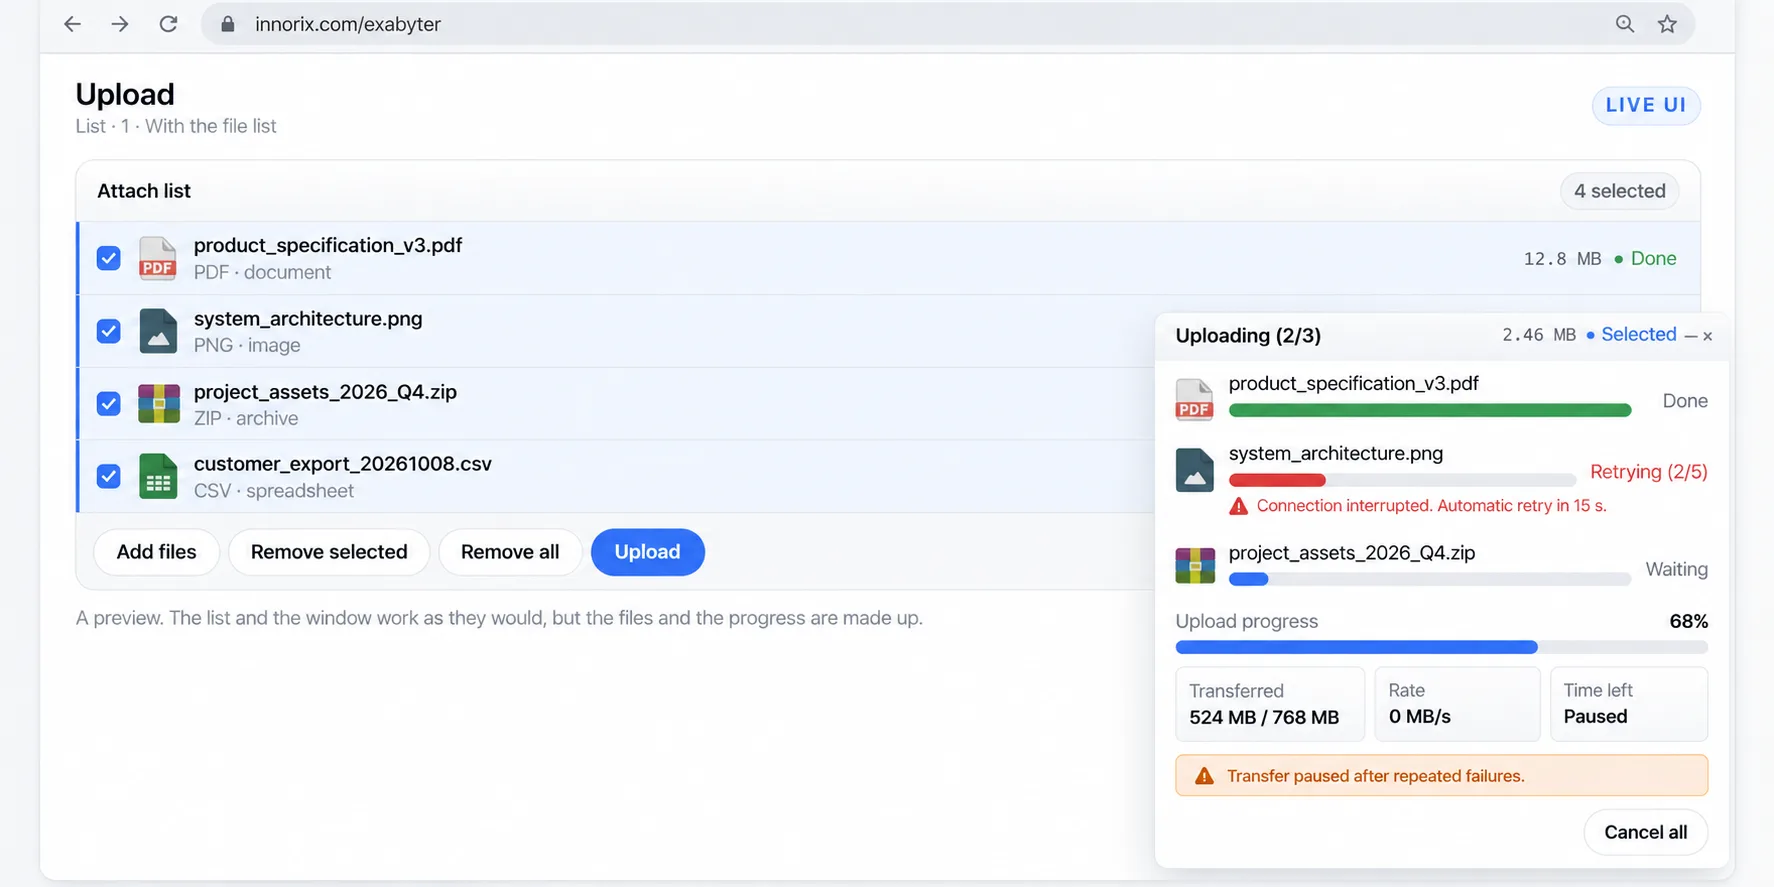The width and height of the screenshot is (1774, 887).
Task: Click the Add files button
Action: click(x=157, y=552)
